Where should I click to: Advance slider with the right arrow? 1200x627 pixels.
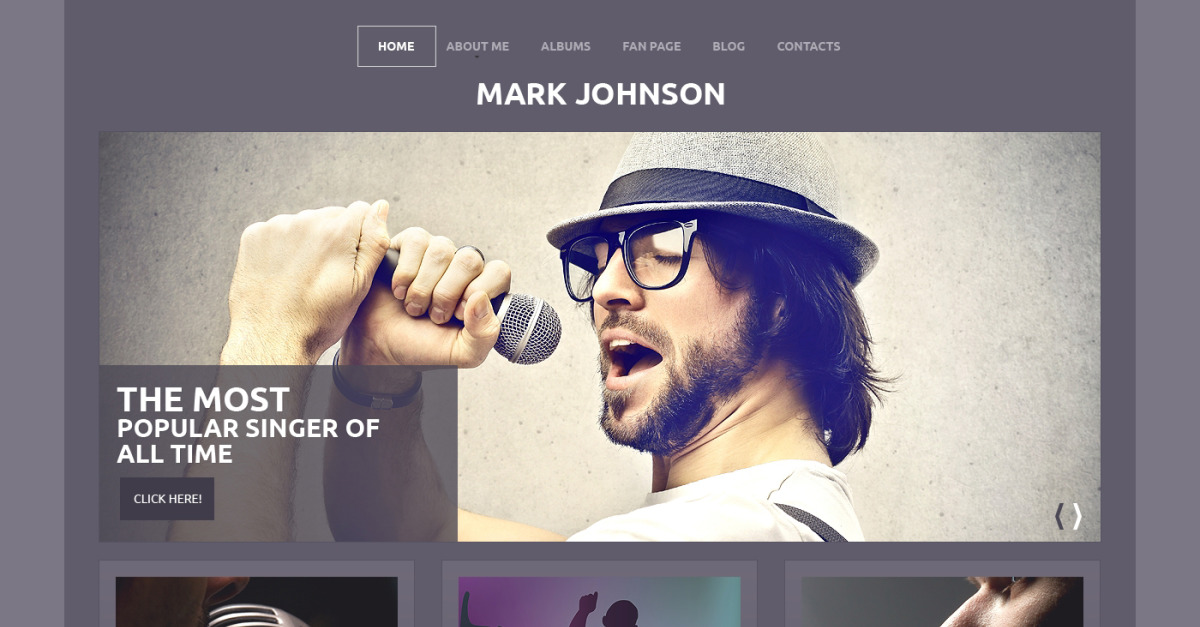[x=1077, y=516]
